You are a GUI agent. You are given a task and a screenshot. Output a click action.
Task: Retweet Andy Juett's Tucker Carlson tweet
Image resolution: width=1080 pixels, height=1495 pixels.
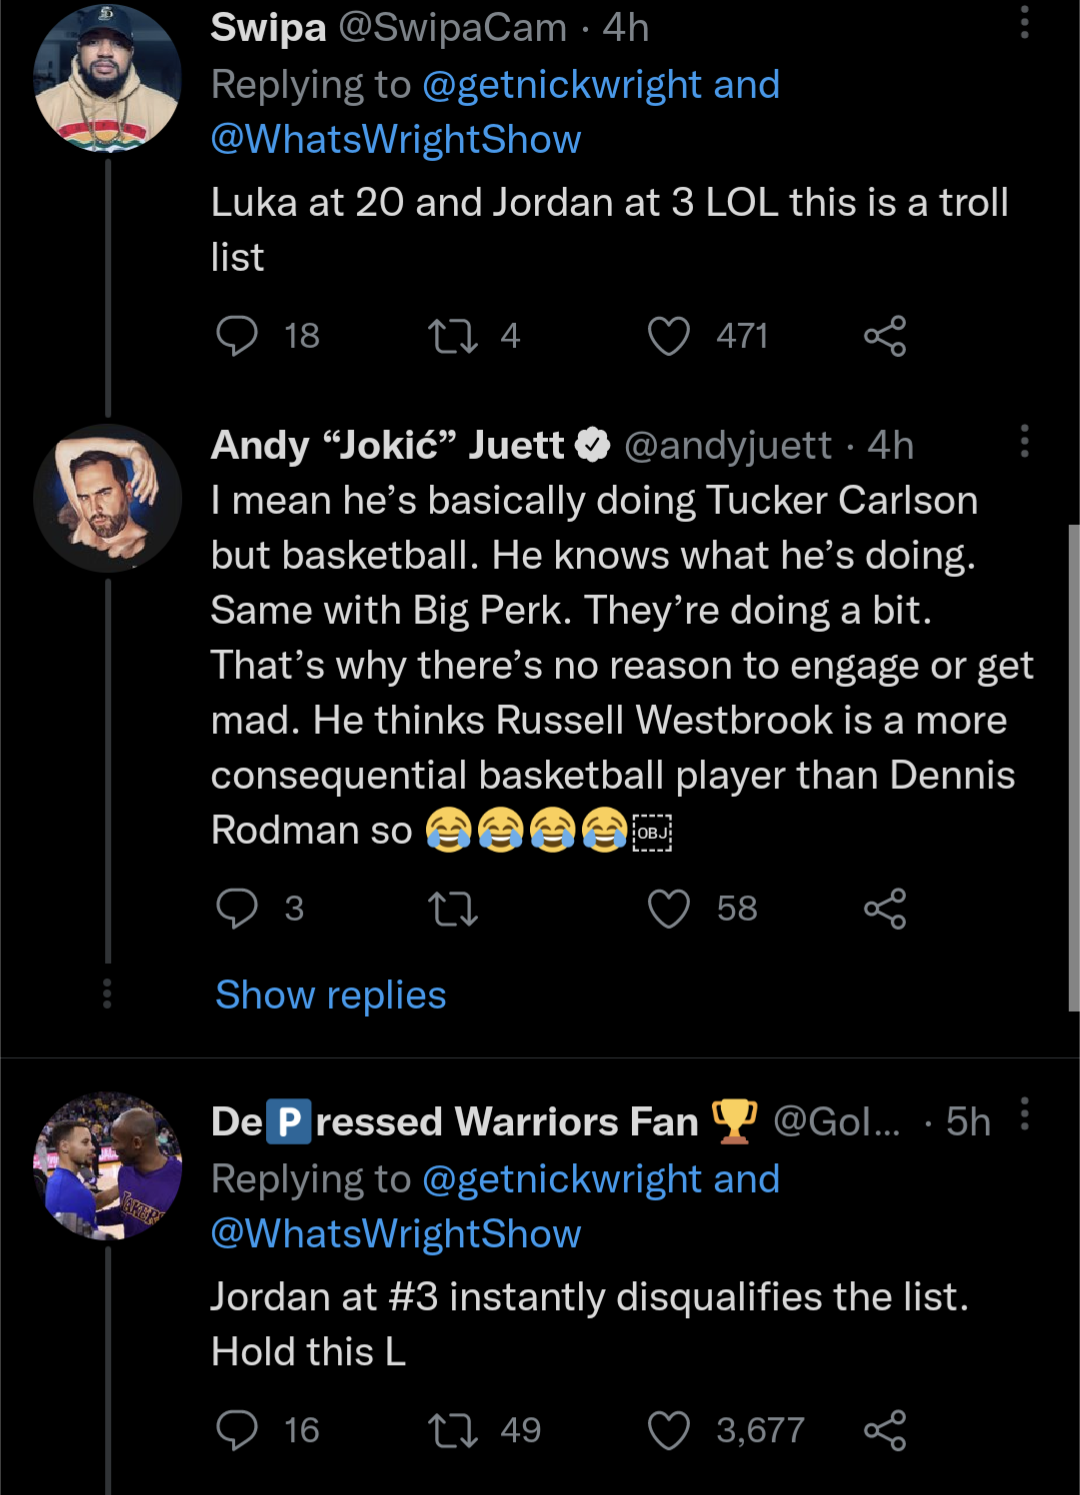point(453,909)
